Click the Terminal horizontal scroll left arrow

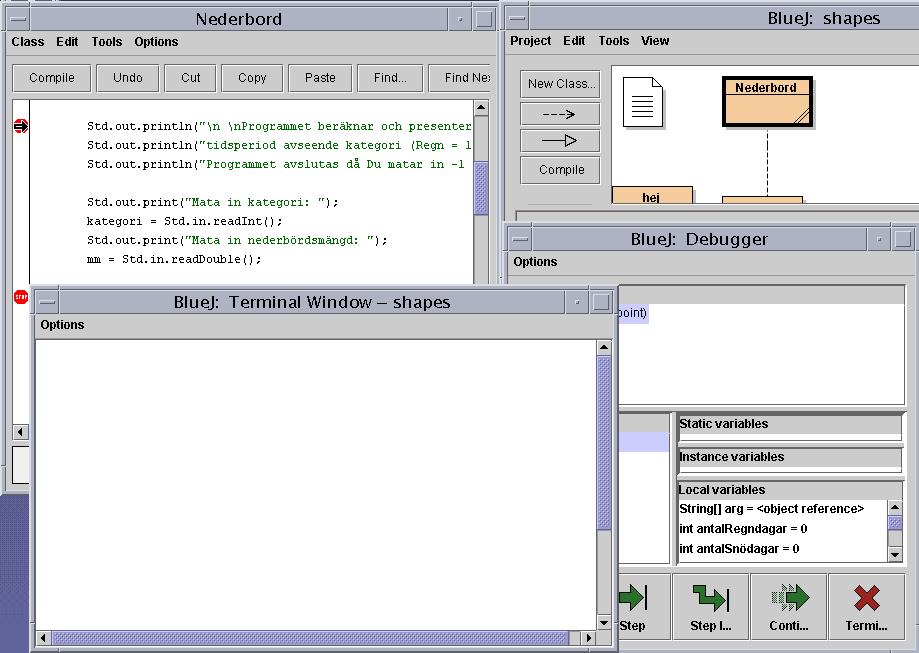[x=44, y=637]
